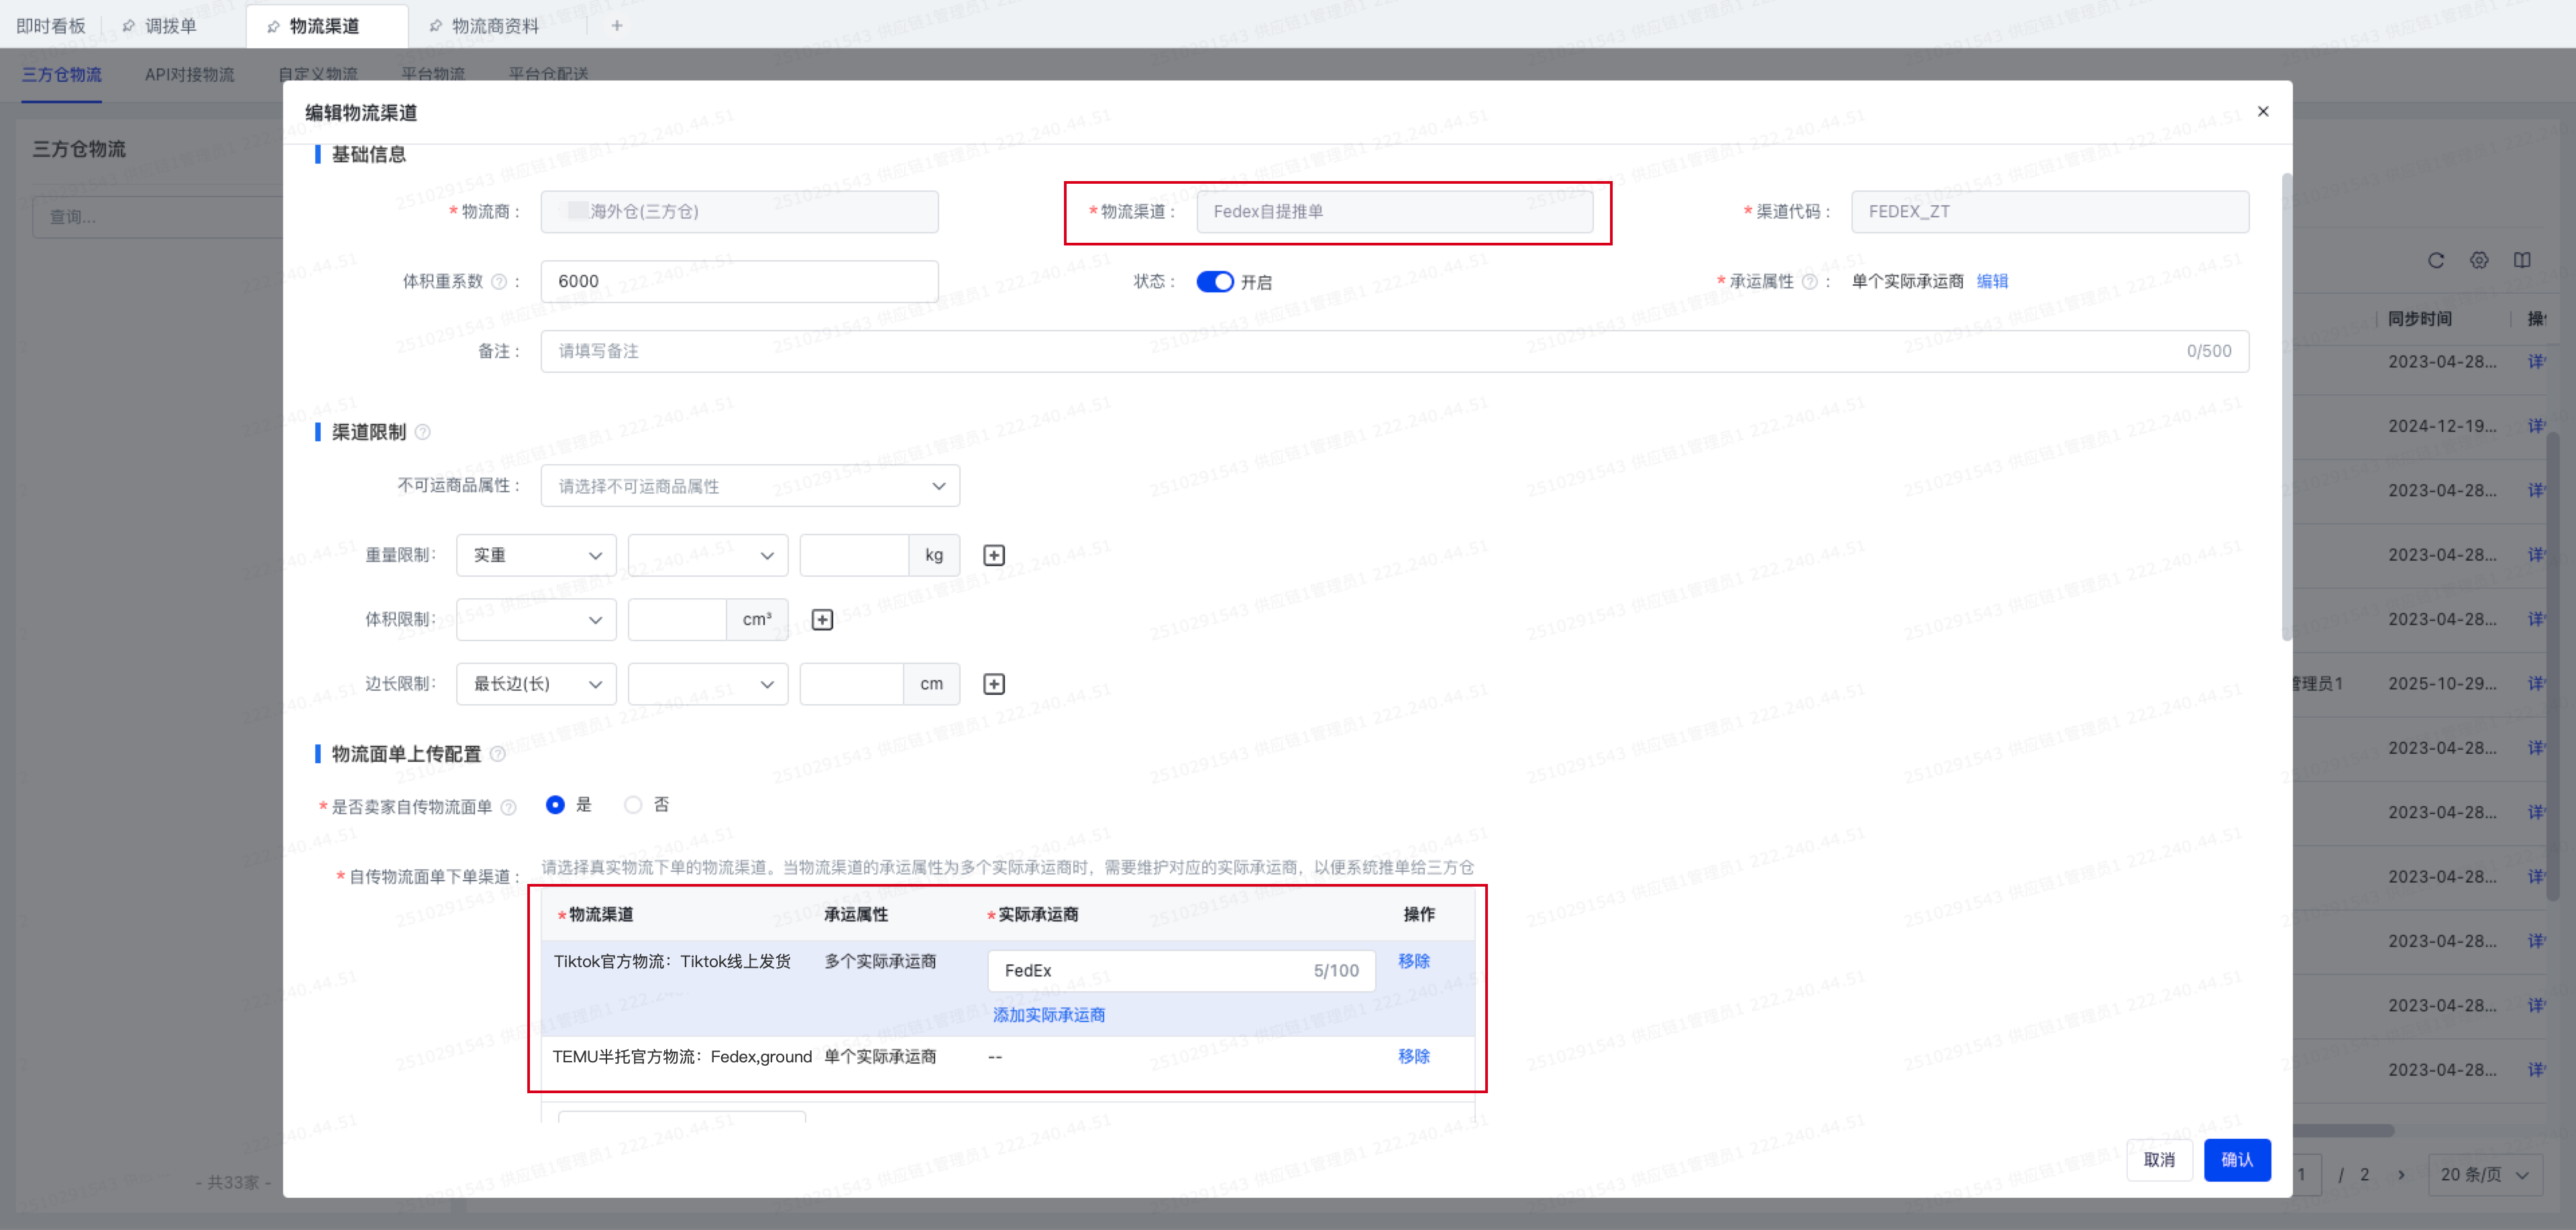
Task: Click 添加实际承运商 link
Action: click(1048, 1015)
